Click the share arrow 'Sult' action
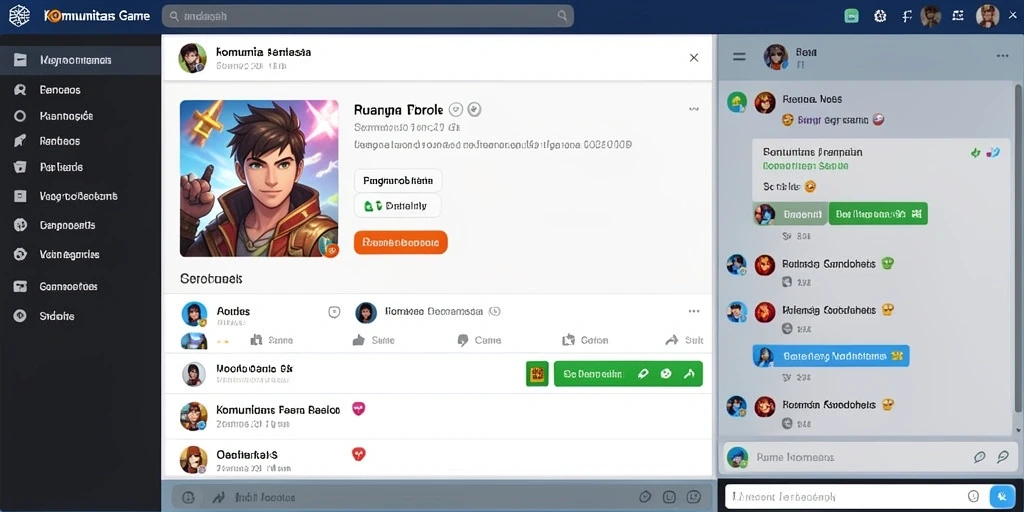1024x512 pixels. [x=684, y=340]
